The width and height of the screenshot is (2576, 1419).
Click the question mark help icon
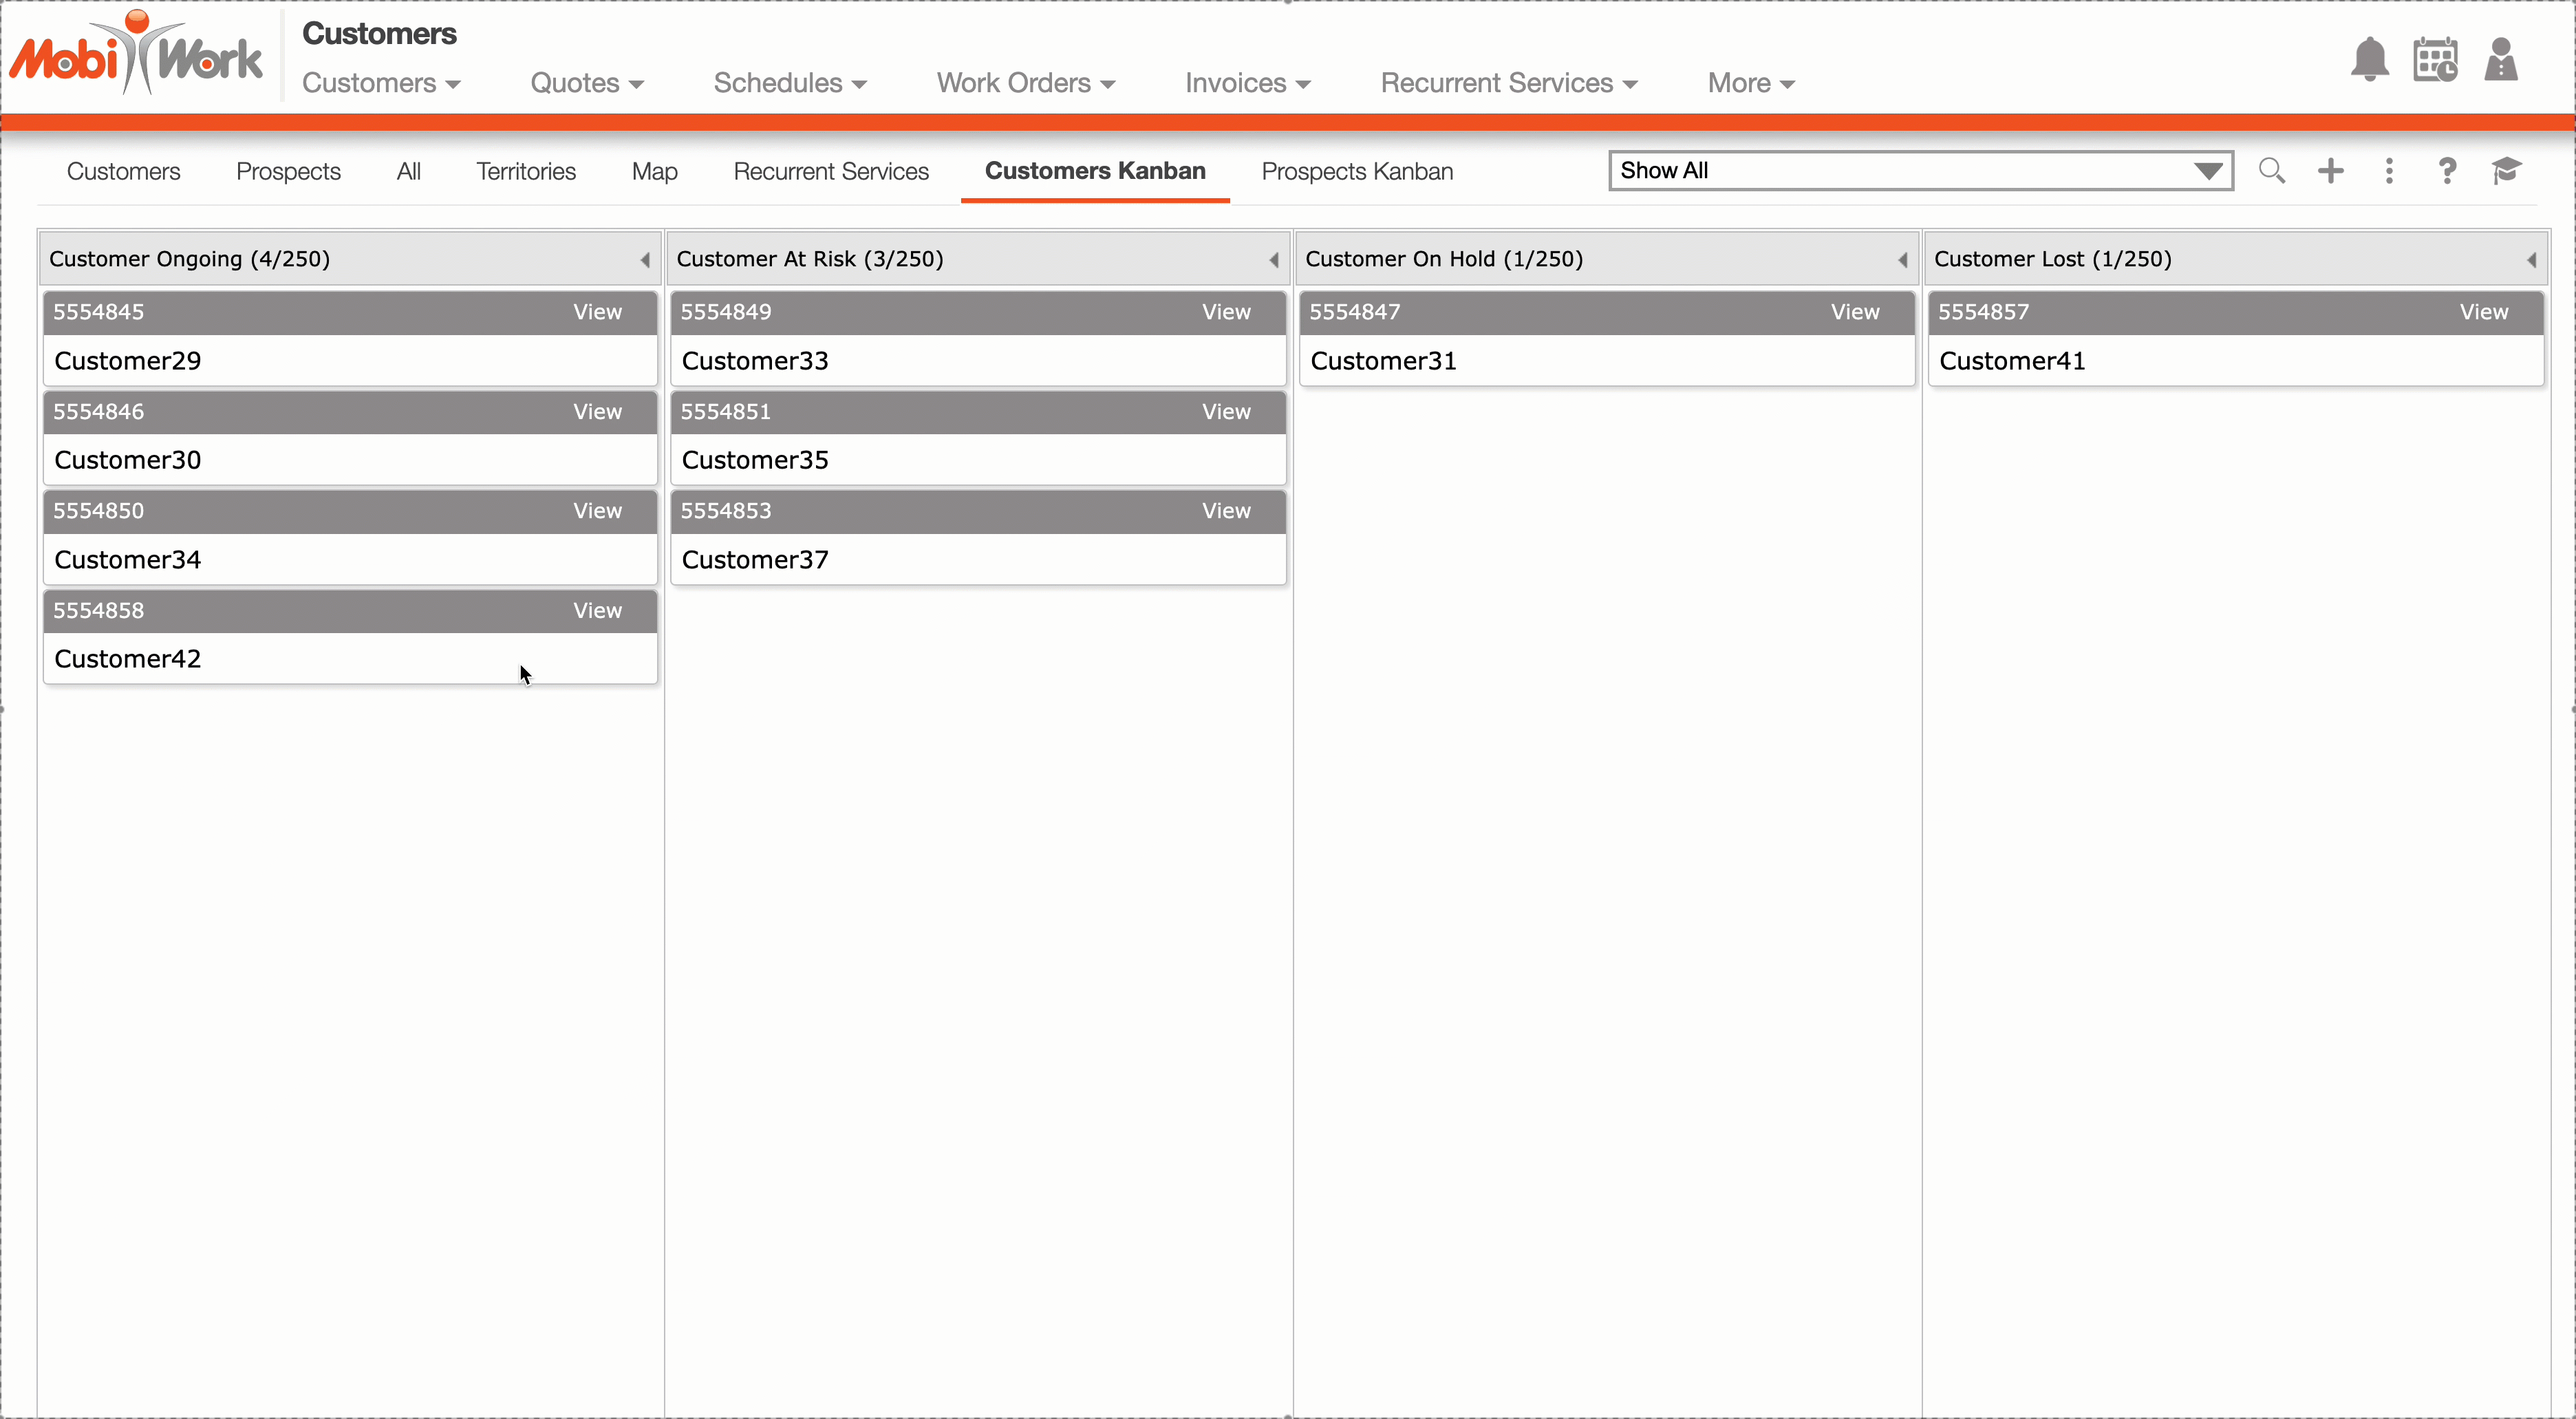pyautogui.click(x=2447, y=171)
